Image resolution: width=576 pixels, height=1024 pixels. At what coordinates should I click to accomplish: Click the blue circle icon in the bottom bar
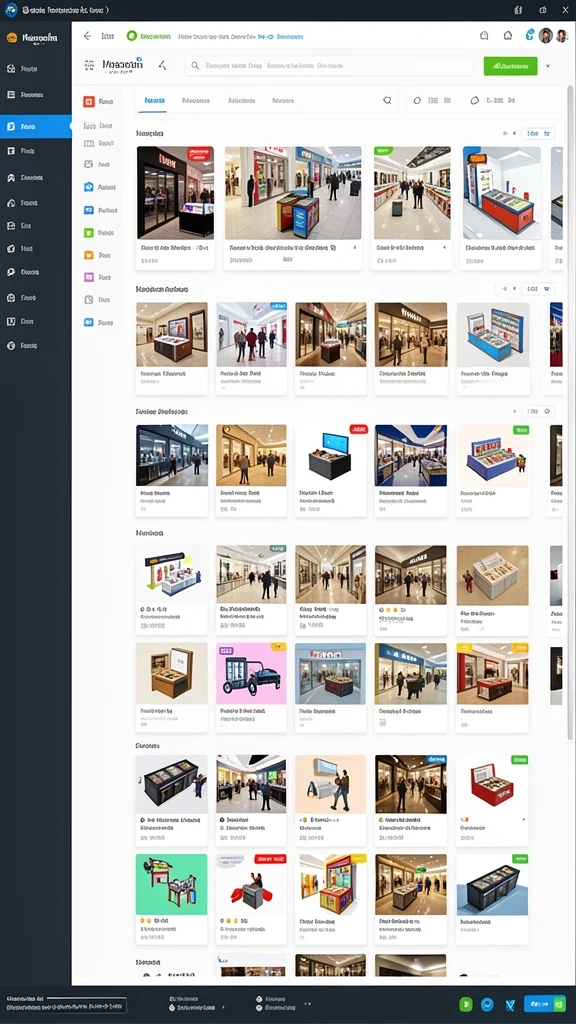point(487,1004)
